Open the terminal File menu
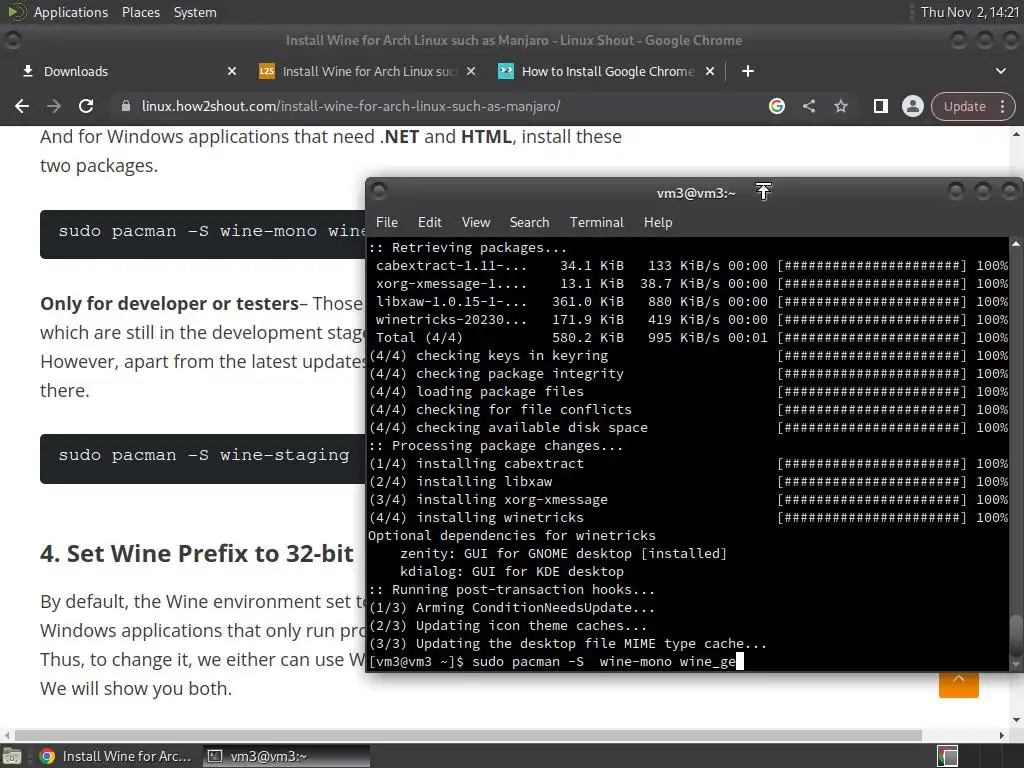 pyautogui.click(x=387, y=222)
